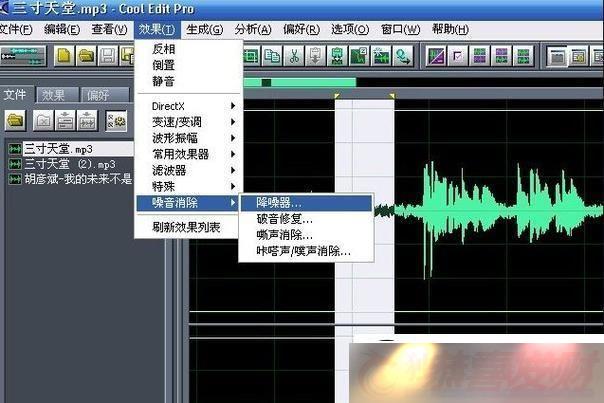Screen dimensions: 604x403
Task: Click the greyed paste-down arrow icon
Action: (x=315, y=56)
